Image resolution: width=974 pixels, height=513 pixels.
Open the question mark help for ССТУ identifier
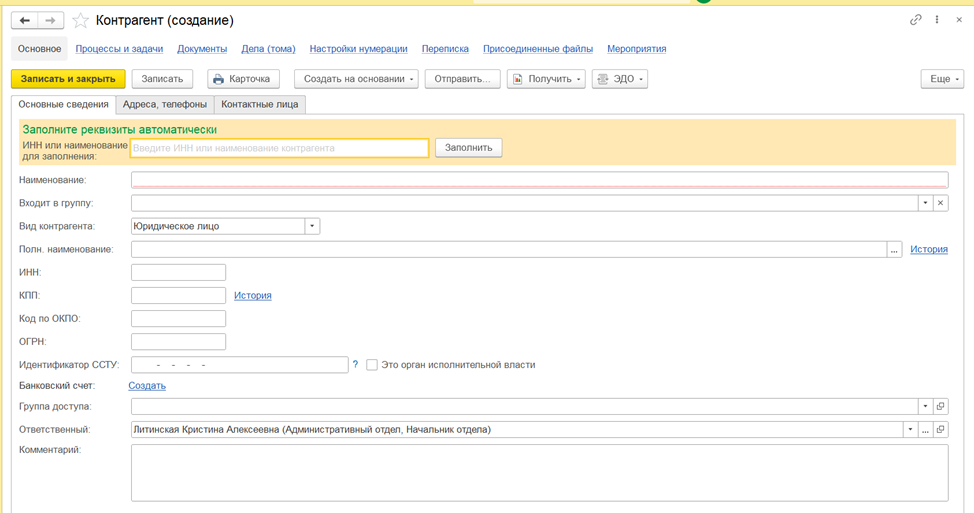tap(355, 365)
